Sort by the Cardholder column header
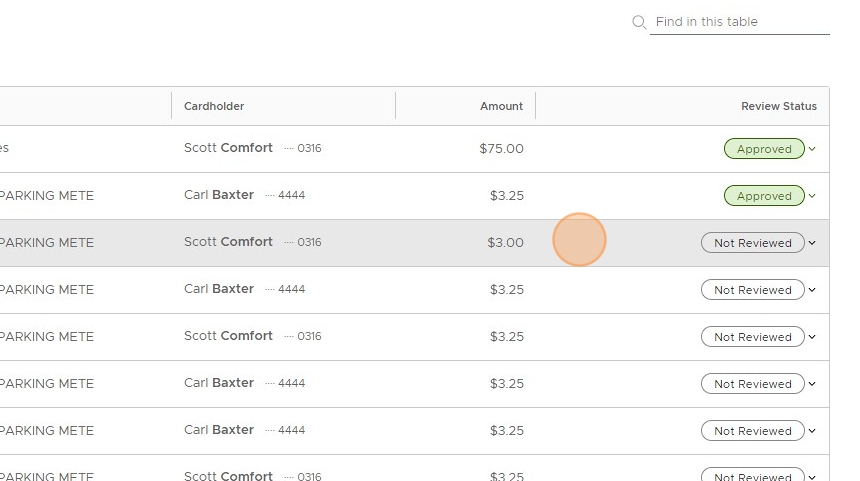The image size is (860, 481). 214,106
